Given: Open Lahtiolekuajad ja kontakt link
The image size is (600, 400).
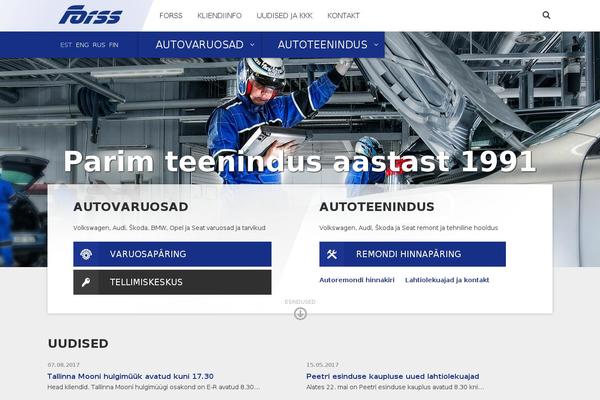Looking at the screenshot, I should (447, 280).
